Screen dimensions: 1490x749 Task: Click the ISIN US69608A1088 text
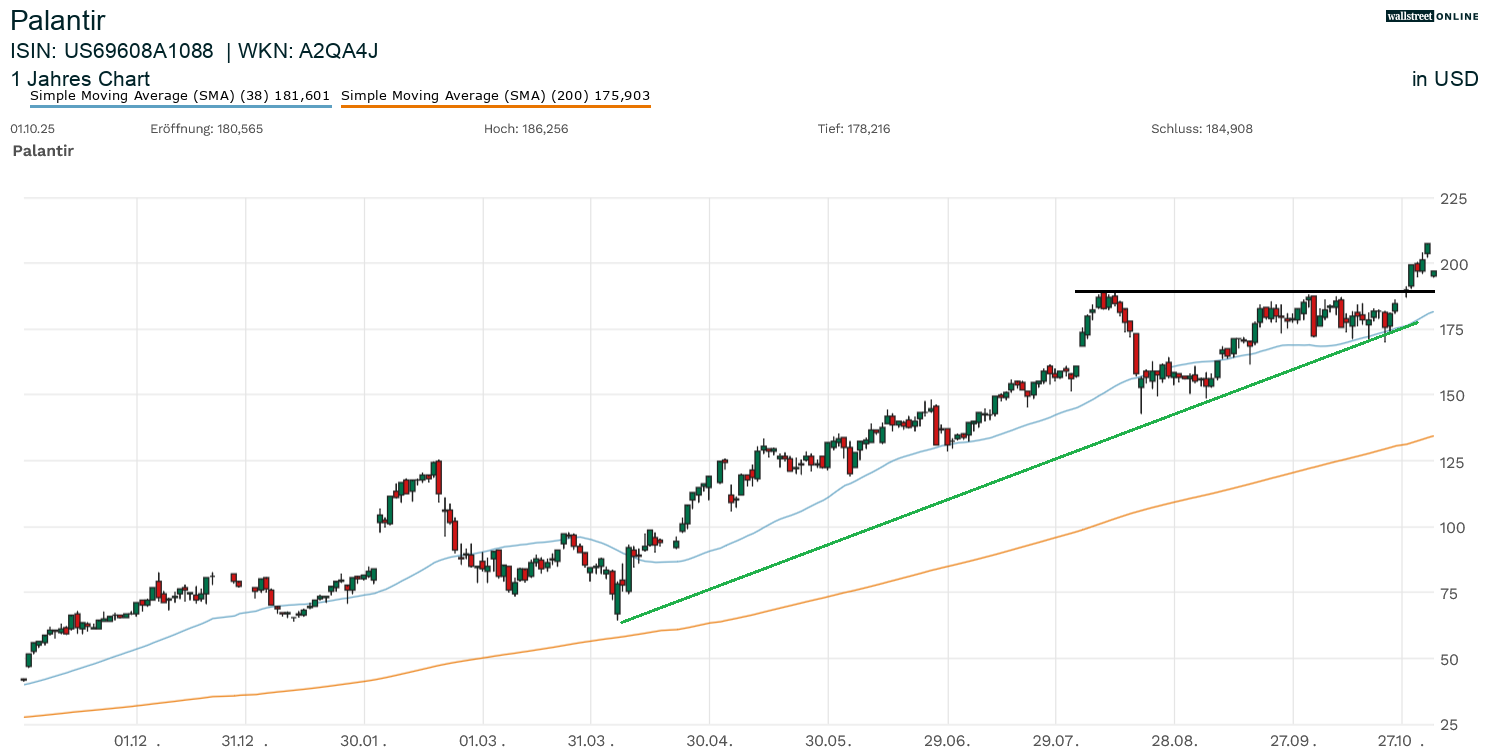111,51
